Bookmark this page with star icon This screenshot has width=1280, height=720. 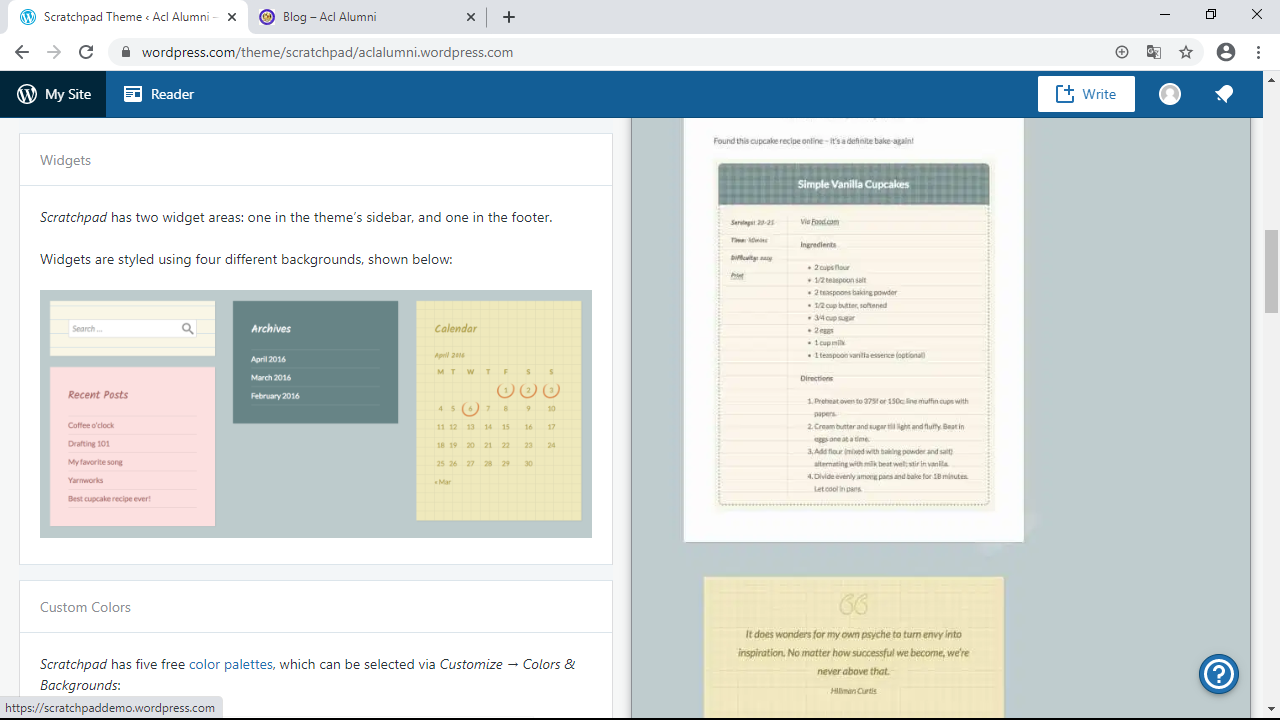[1186, 52]
